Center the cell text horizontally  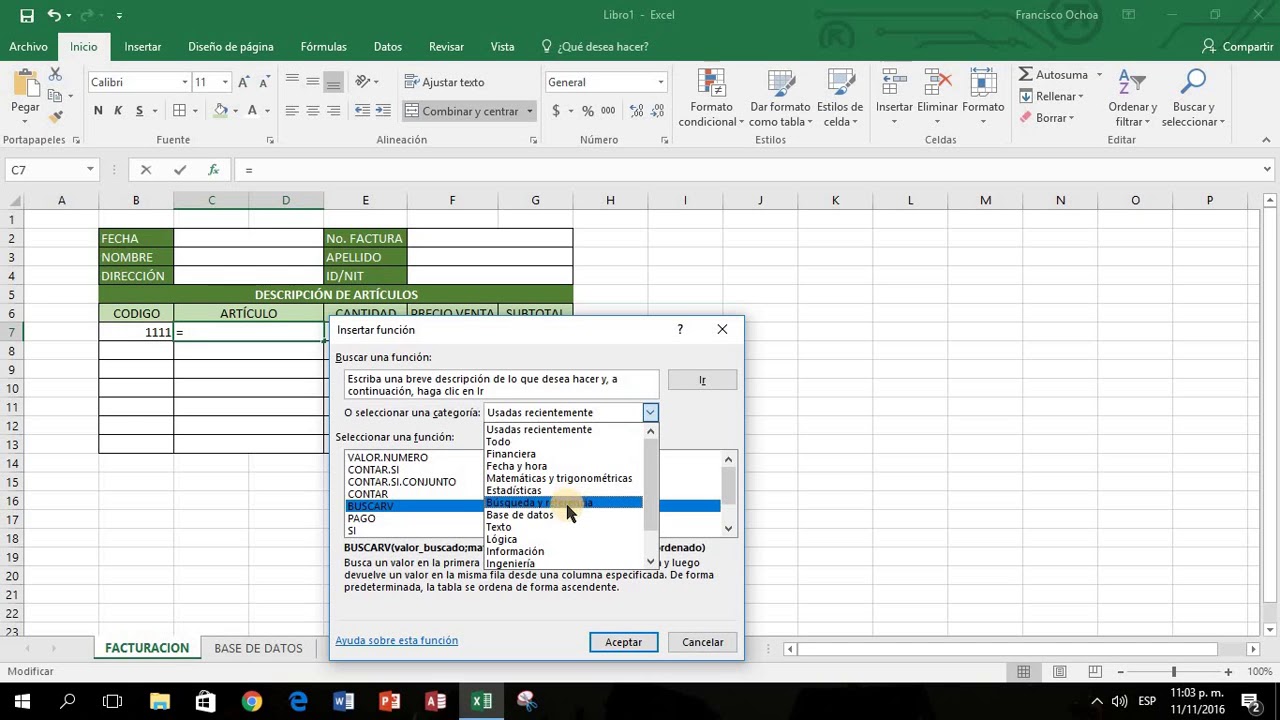pyautogui.click(x=313, y=111)
